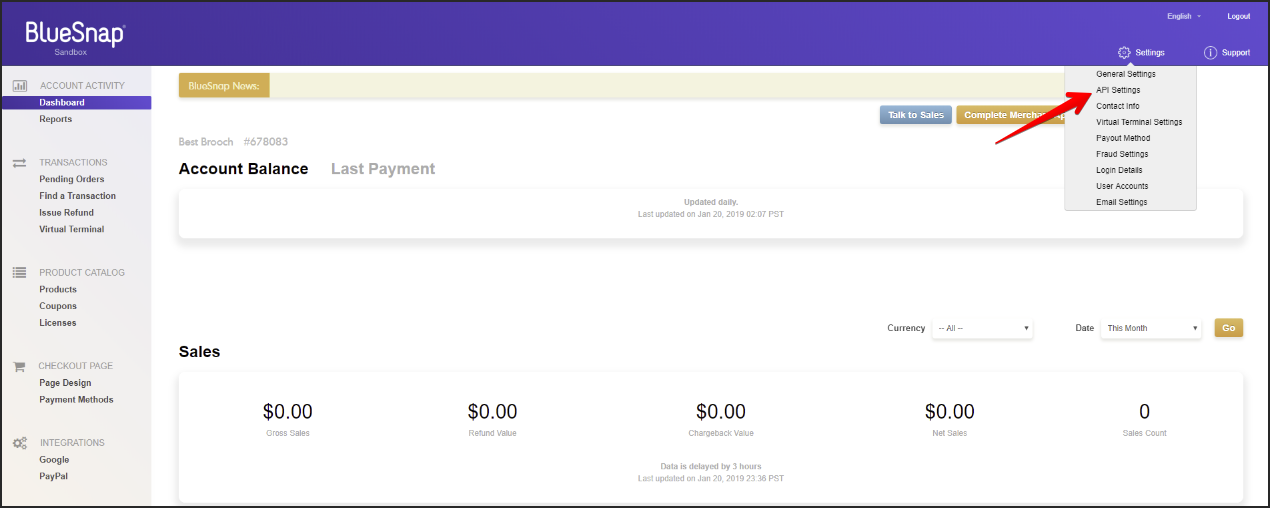The image size is (1270, 508).
Task: Select API Settings from the menu
Action: point(1118,90)
